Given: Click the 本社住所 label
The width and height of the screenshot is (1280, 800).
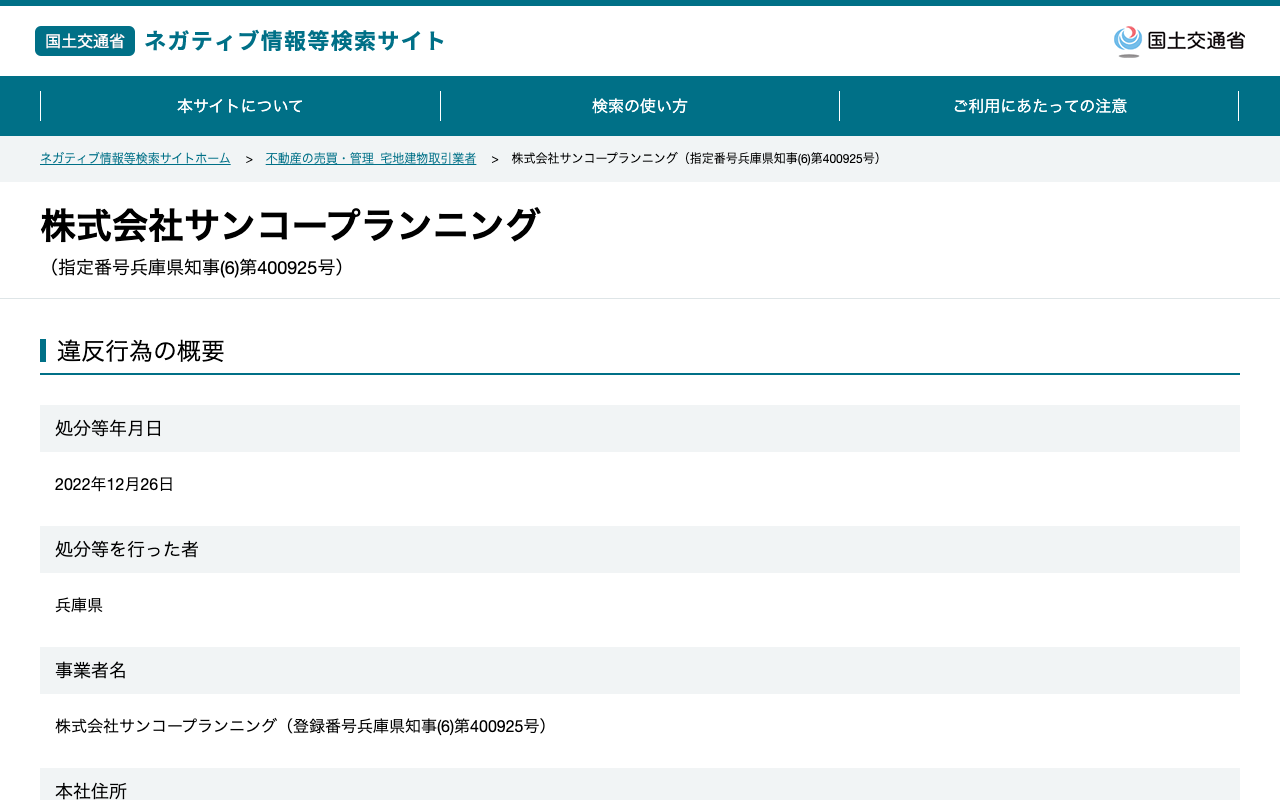Looking at the screenshot, I should [x=91, y=790].
